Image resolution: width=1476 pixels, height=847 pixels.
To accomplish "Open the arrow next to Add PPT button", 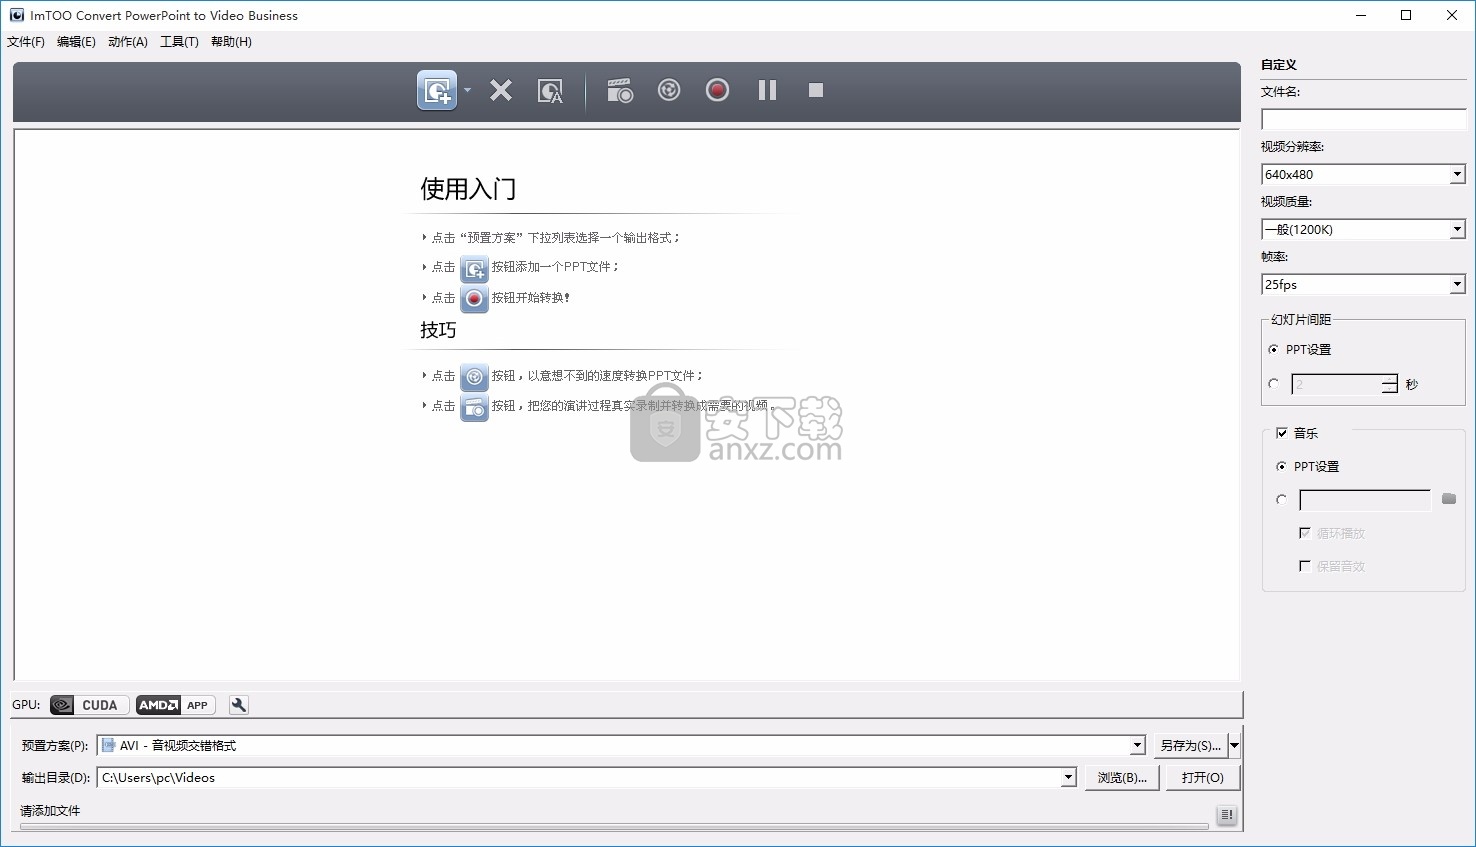I will (467, 90).
